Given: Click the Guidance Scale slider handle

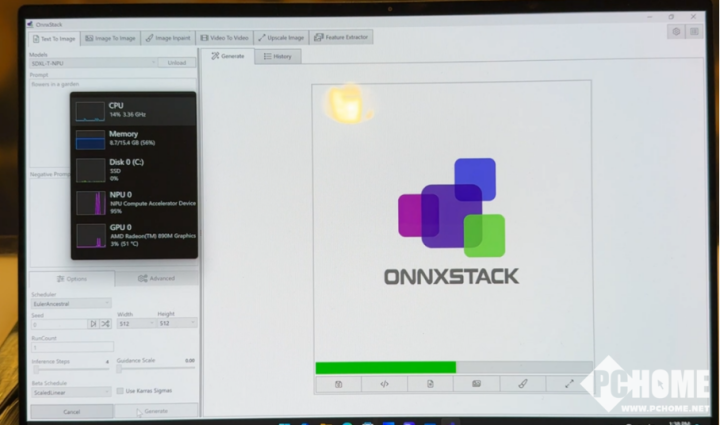Looking at the screenshot, I should (x=119, y=369).
